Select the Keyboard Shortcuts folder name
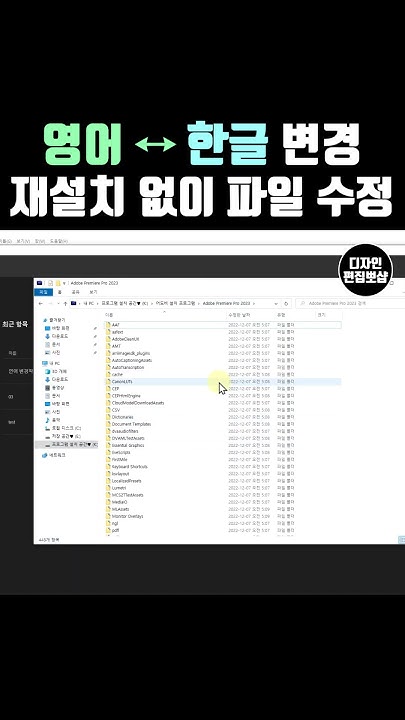405x720 pixels. [x=129, y=467]
